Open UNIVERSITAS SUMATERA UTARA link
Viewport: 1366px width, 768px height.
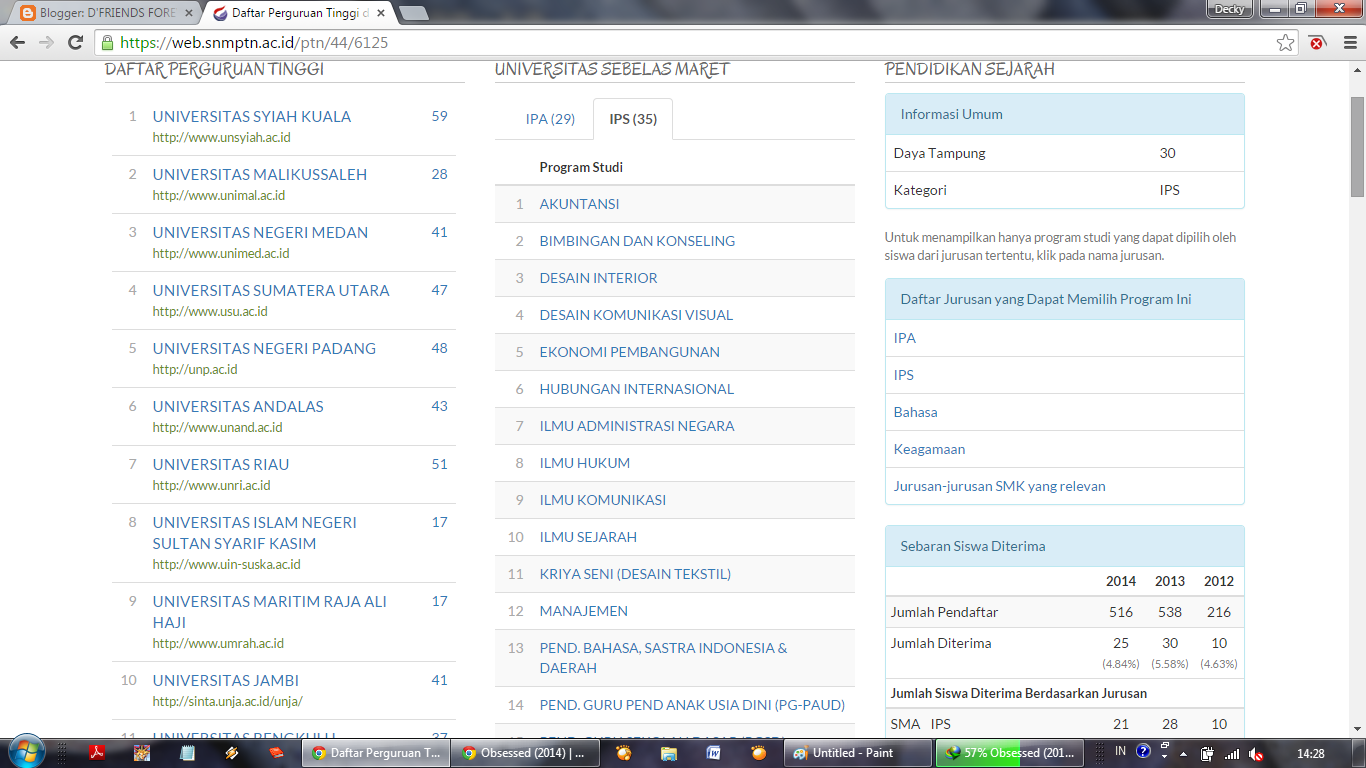coord(271,290)
